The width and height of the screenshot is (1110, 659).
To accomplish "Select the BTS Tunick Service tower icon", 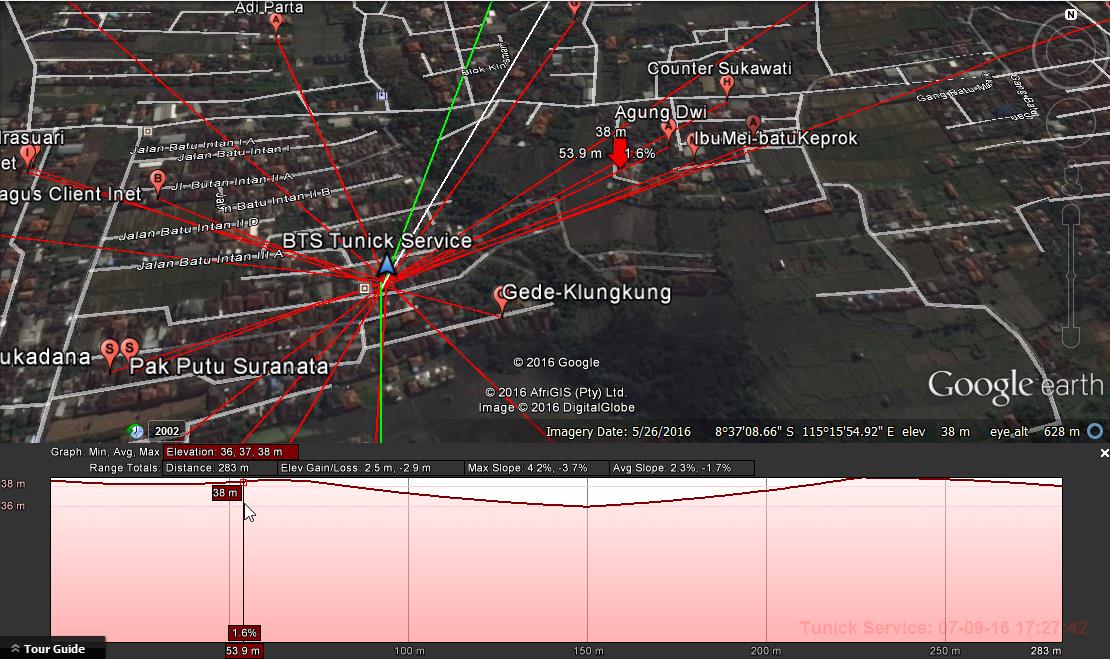I will click(x=386, y=265).
